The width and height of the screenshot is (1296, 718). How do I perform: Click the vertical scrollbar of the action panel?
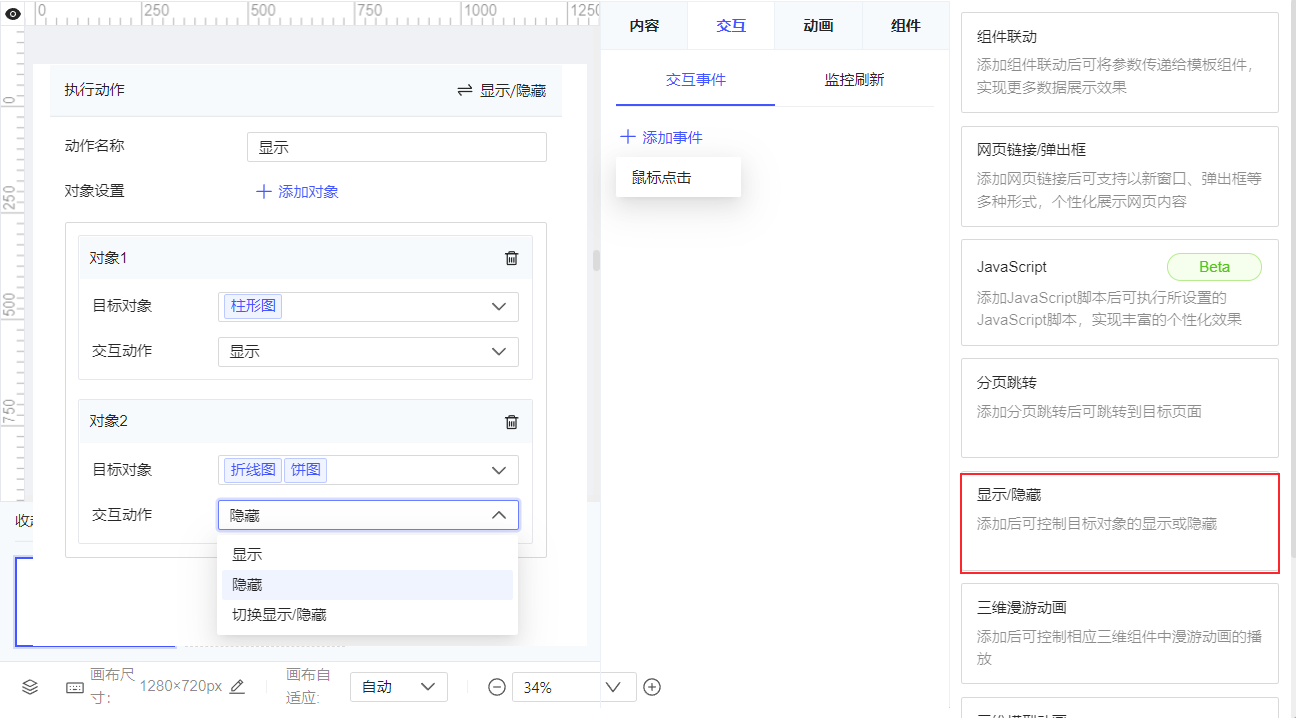click(x=596, y=261)
